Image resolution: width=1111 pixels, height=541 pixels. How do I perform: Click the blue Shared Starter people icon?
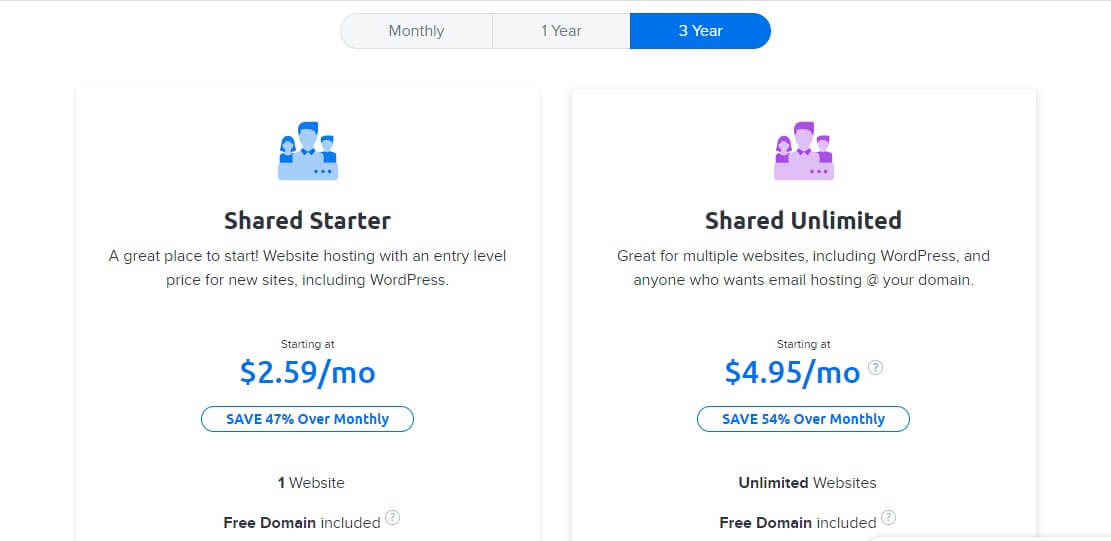click(308, 150)
